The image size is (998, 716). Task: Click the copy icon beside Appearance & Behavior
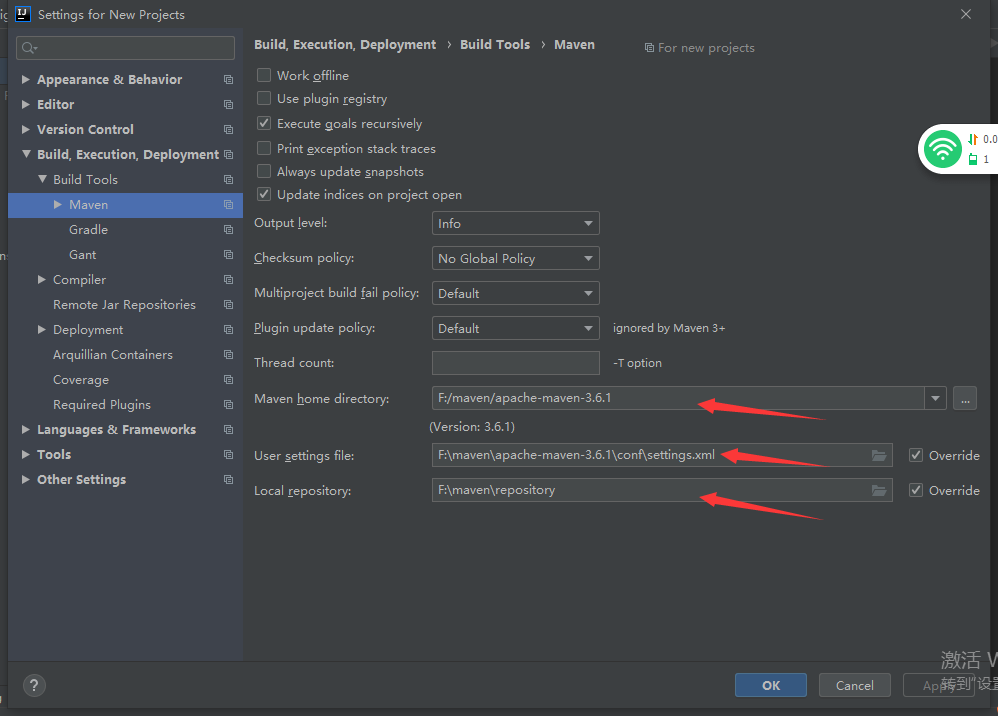click(x=228, y=80)
